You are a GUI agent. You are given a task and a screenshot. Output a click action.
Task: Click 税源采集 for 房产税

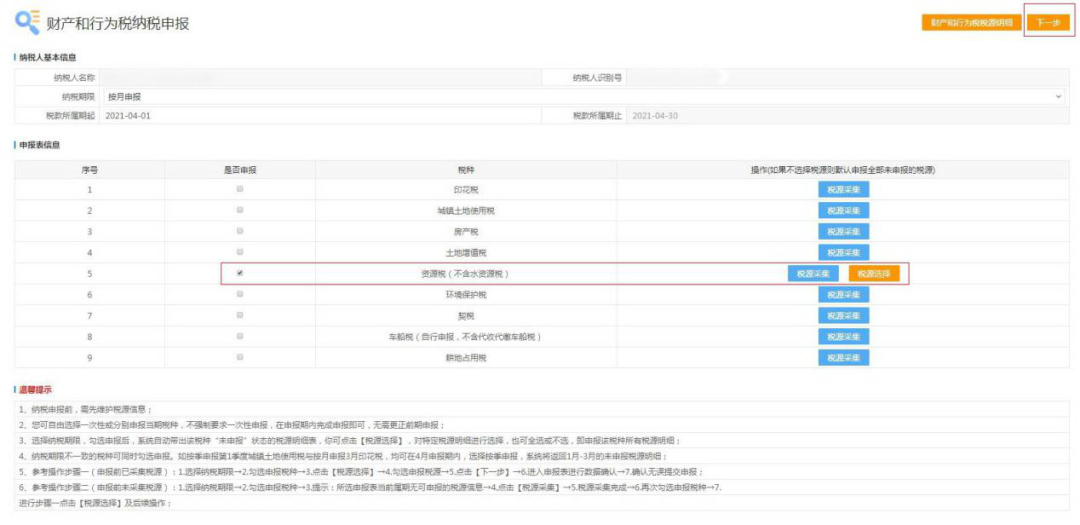click(x=843, y=231)
